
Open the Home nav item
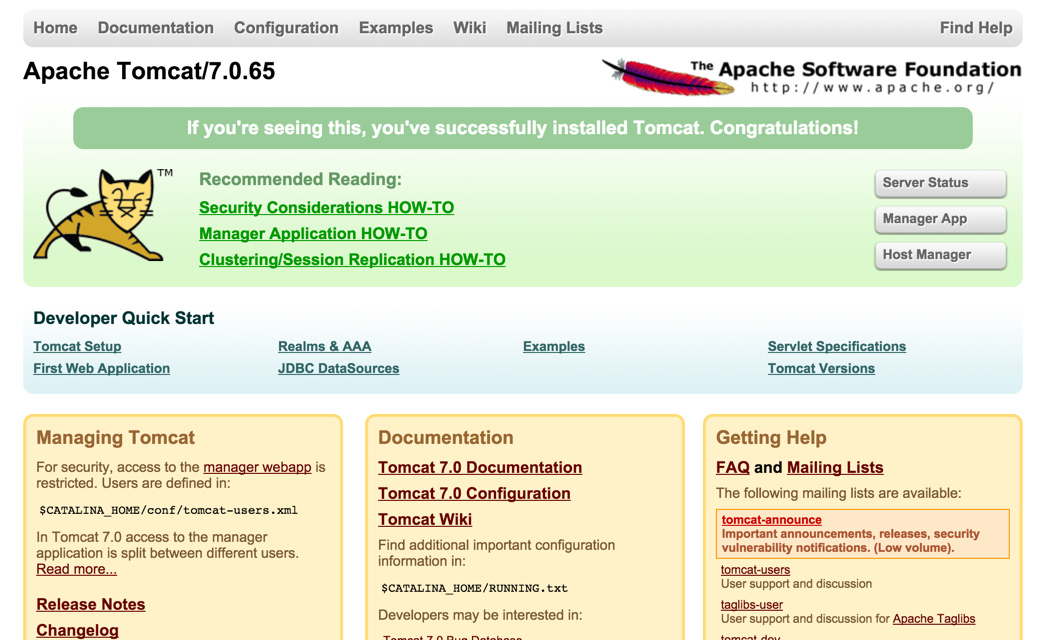pos(56,28)
